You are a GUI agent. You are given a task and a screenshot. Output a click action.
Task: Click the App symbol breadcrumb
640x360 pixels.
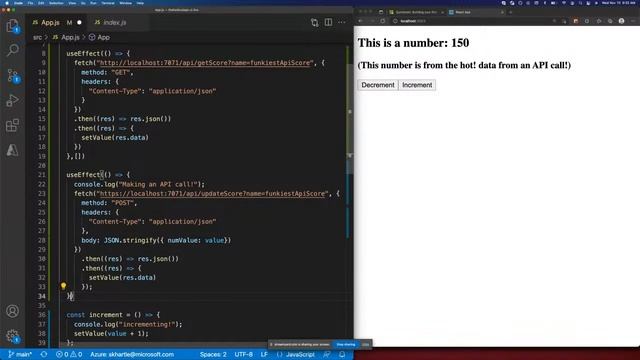99,37
